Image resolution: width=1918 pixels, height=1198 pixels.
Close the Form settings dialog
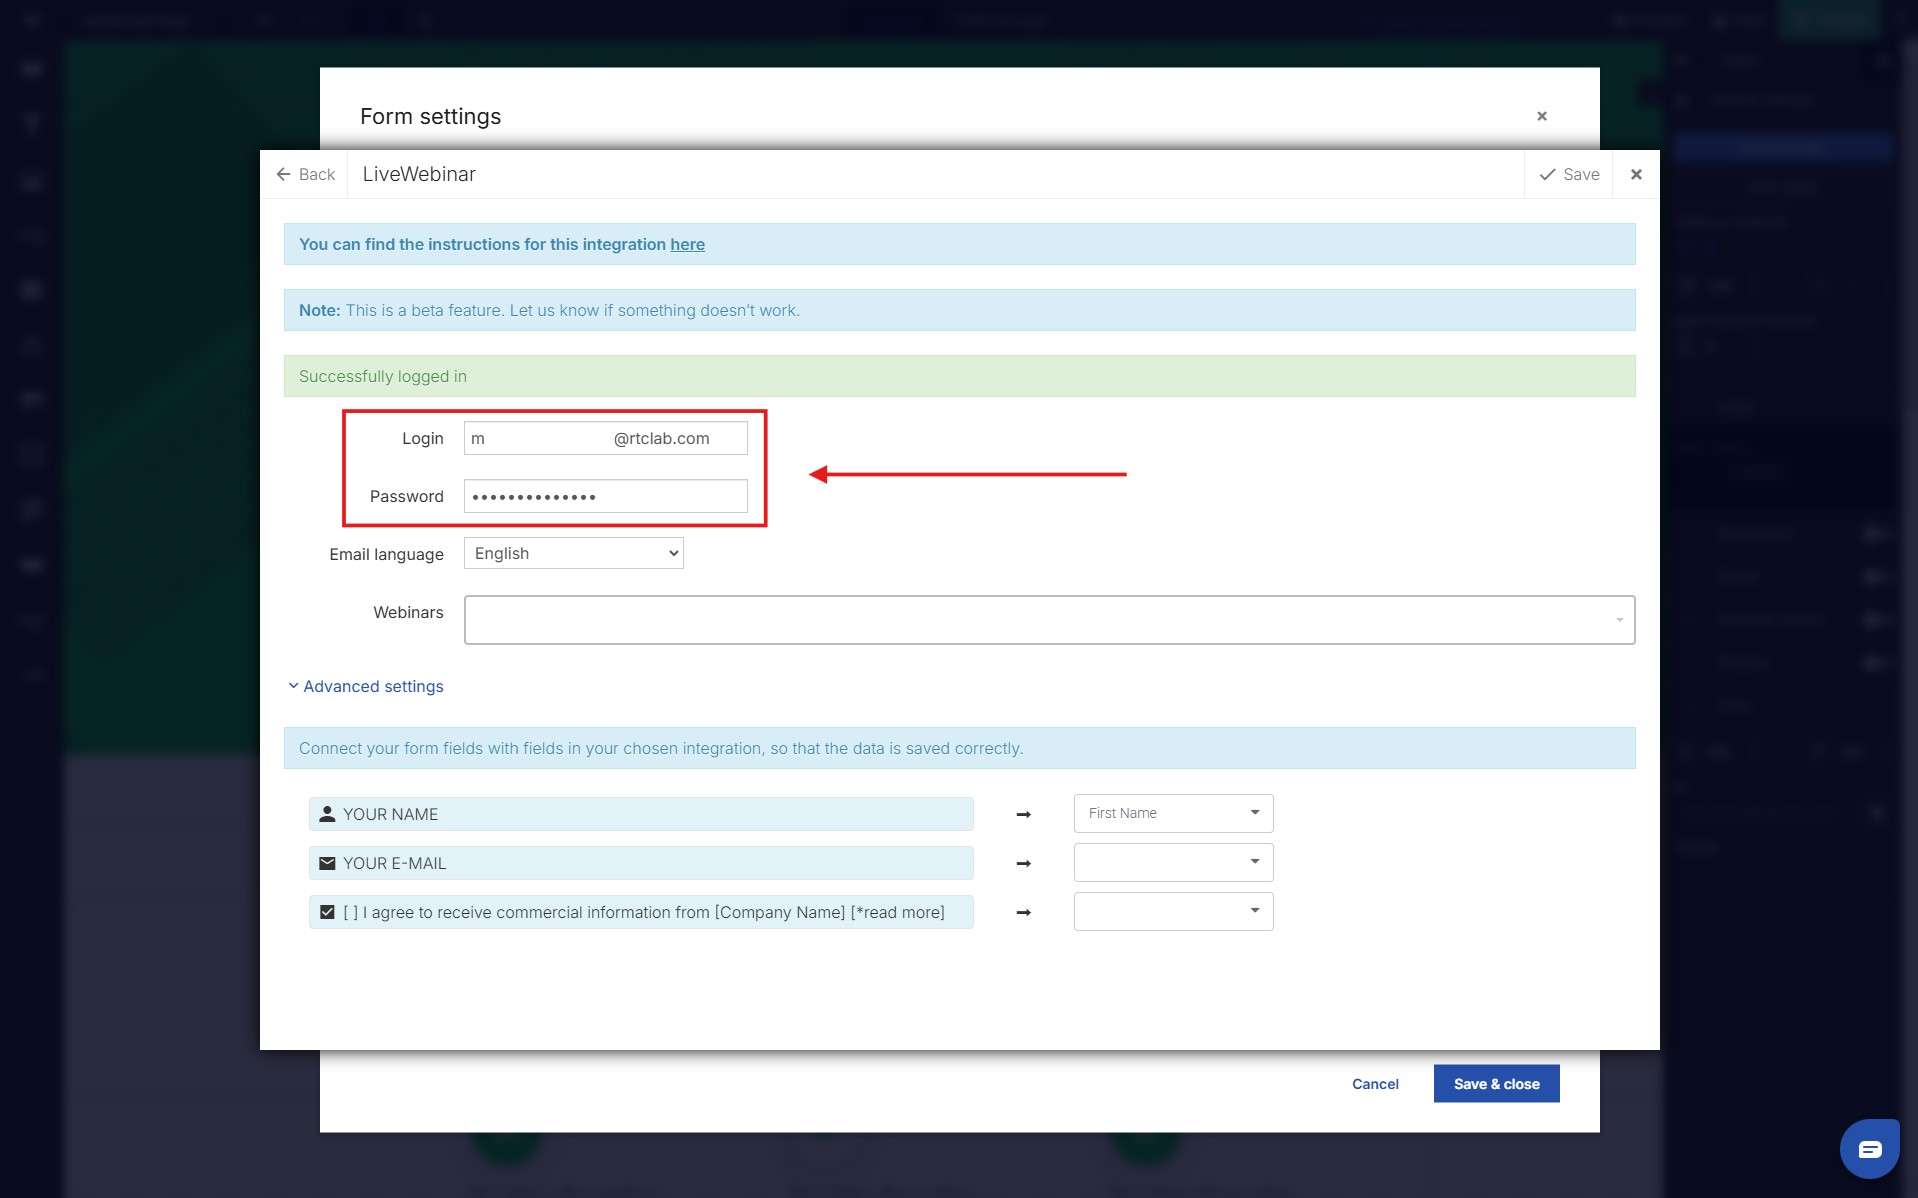click(1541, 116)
